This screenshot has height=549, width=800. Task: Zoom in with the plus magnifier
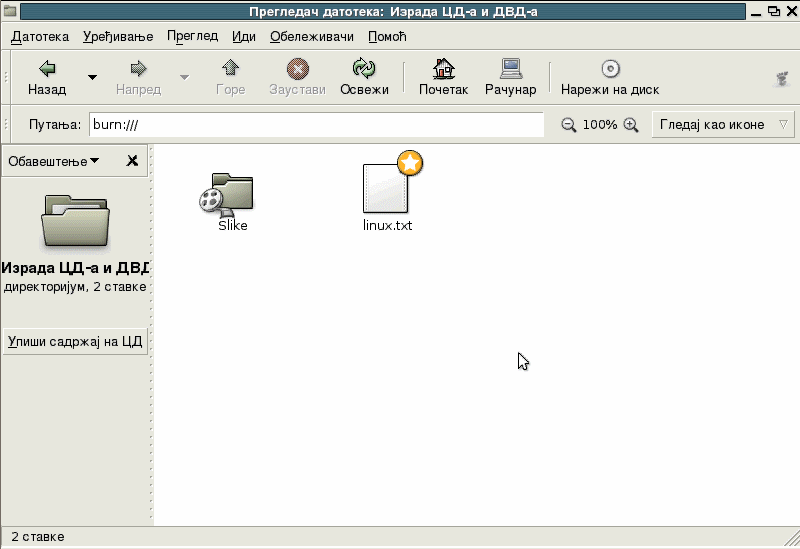(631, 124)
